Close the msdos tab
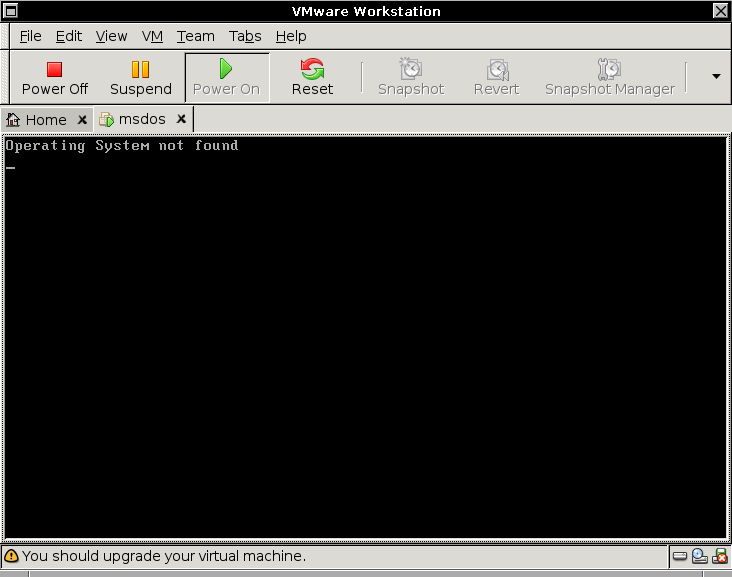 pyautogui.click(x=181, y=119)
